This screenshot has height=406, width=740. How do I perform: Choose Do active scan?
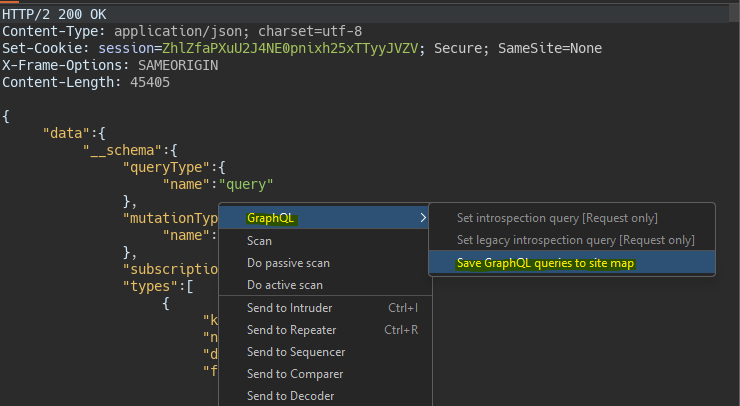284,285
